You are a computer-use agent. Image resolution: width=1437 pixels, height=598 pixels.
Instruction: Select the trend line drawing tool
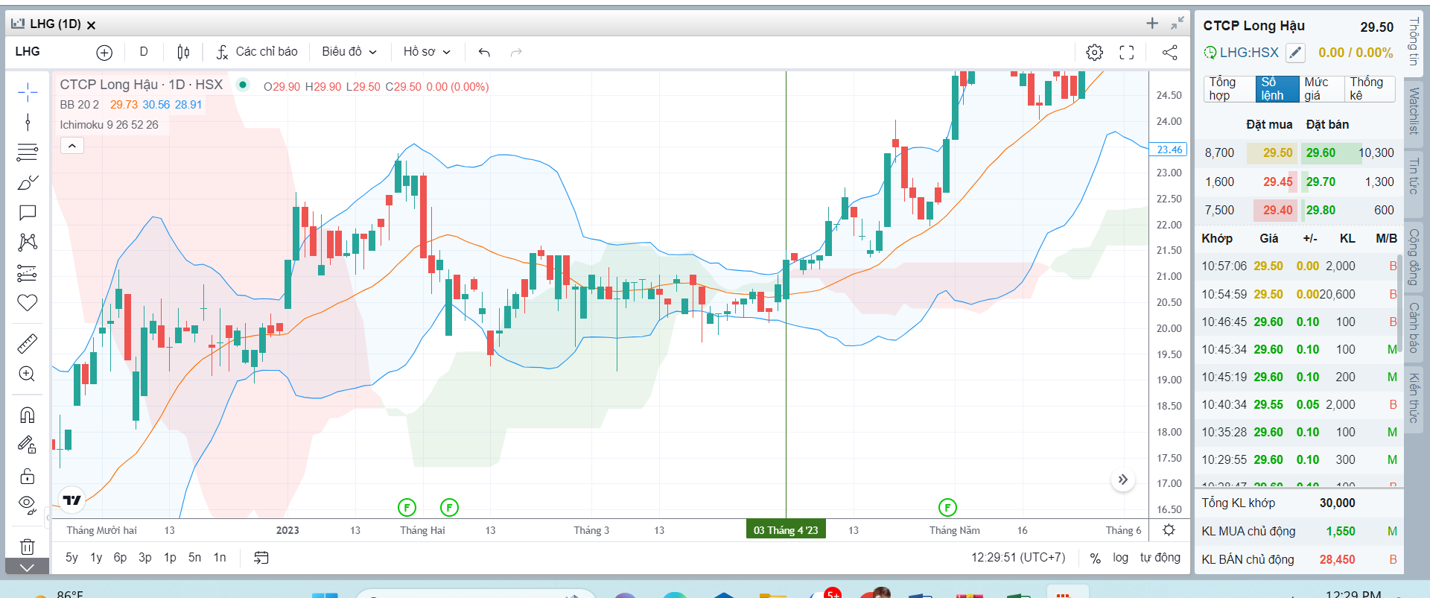pyautogui.click(x=27, y=122)
